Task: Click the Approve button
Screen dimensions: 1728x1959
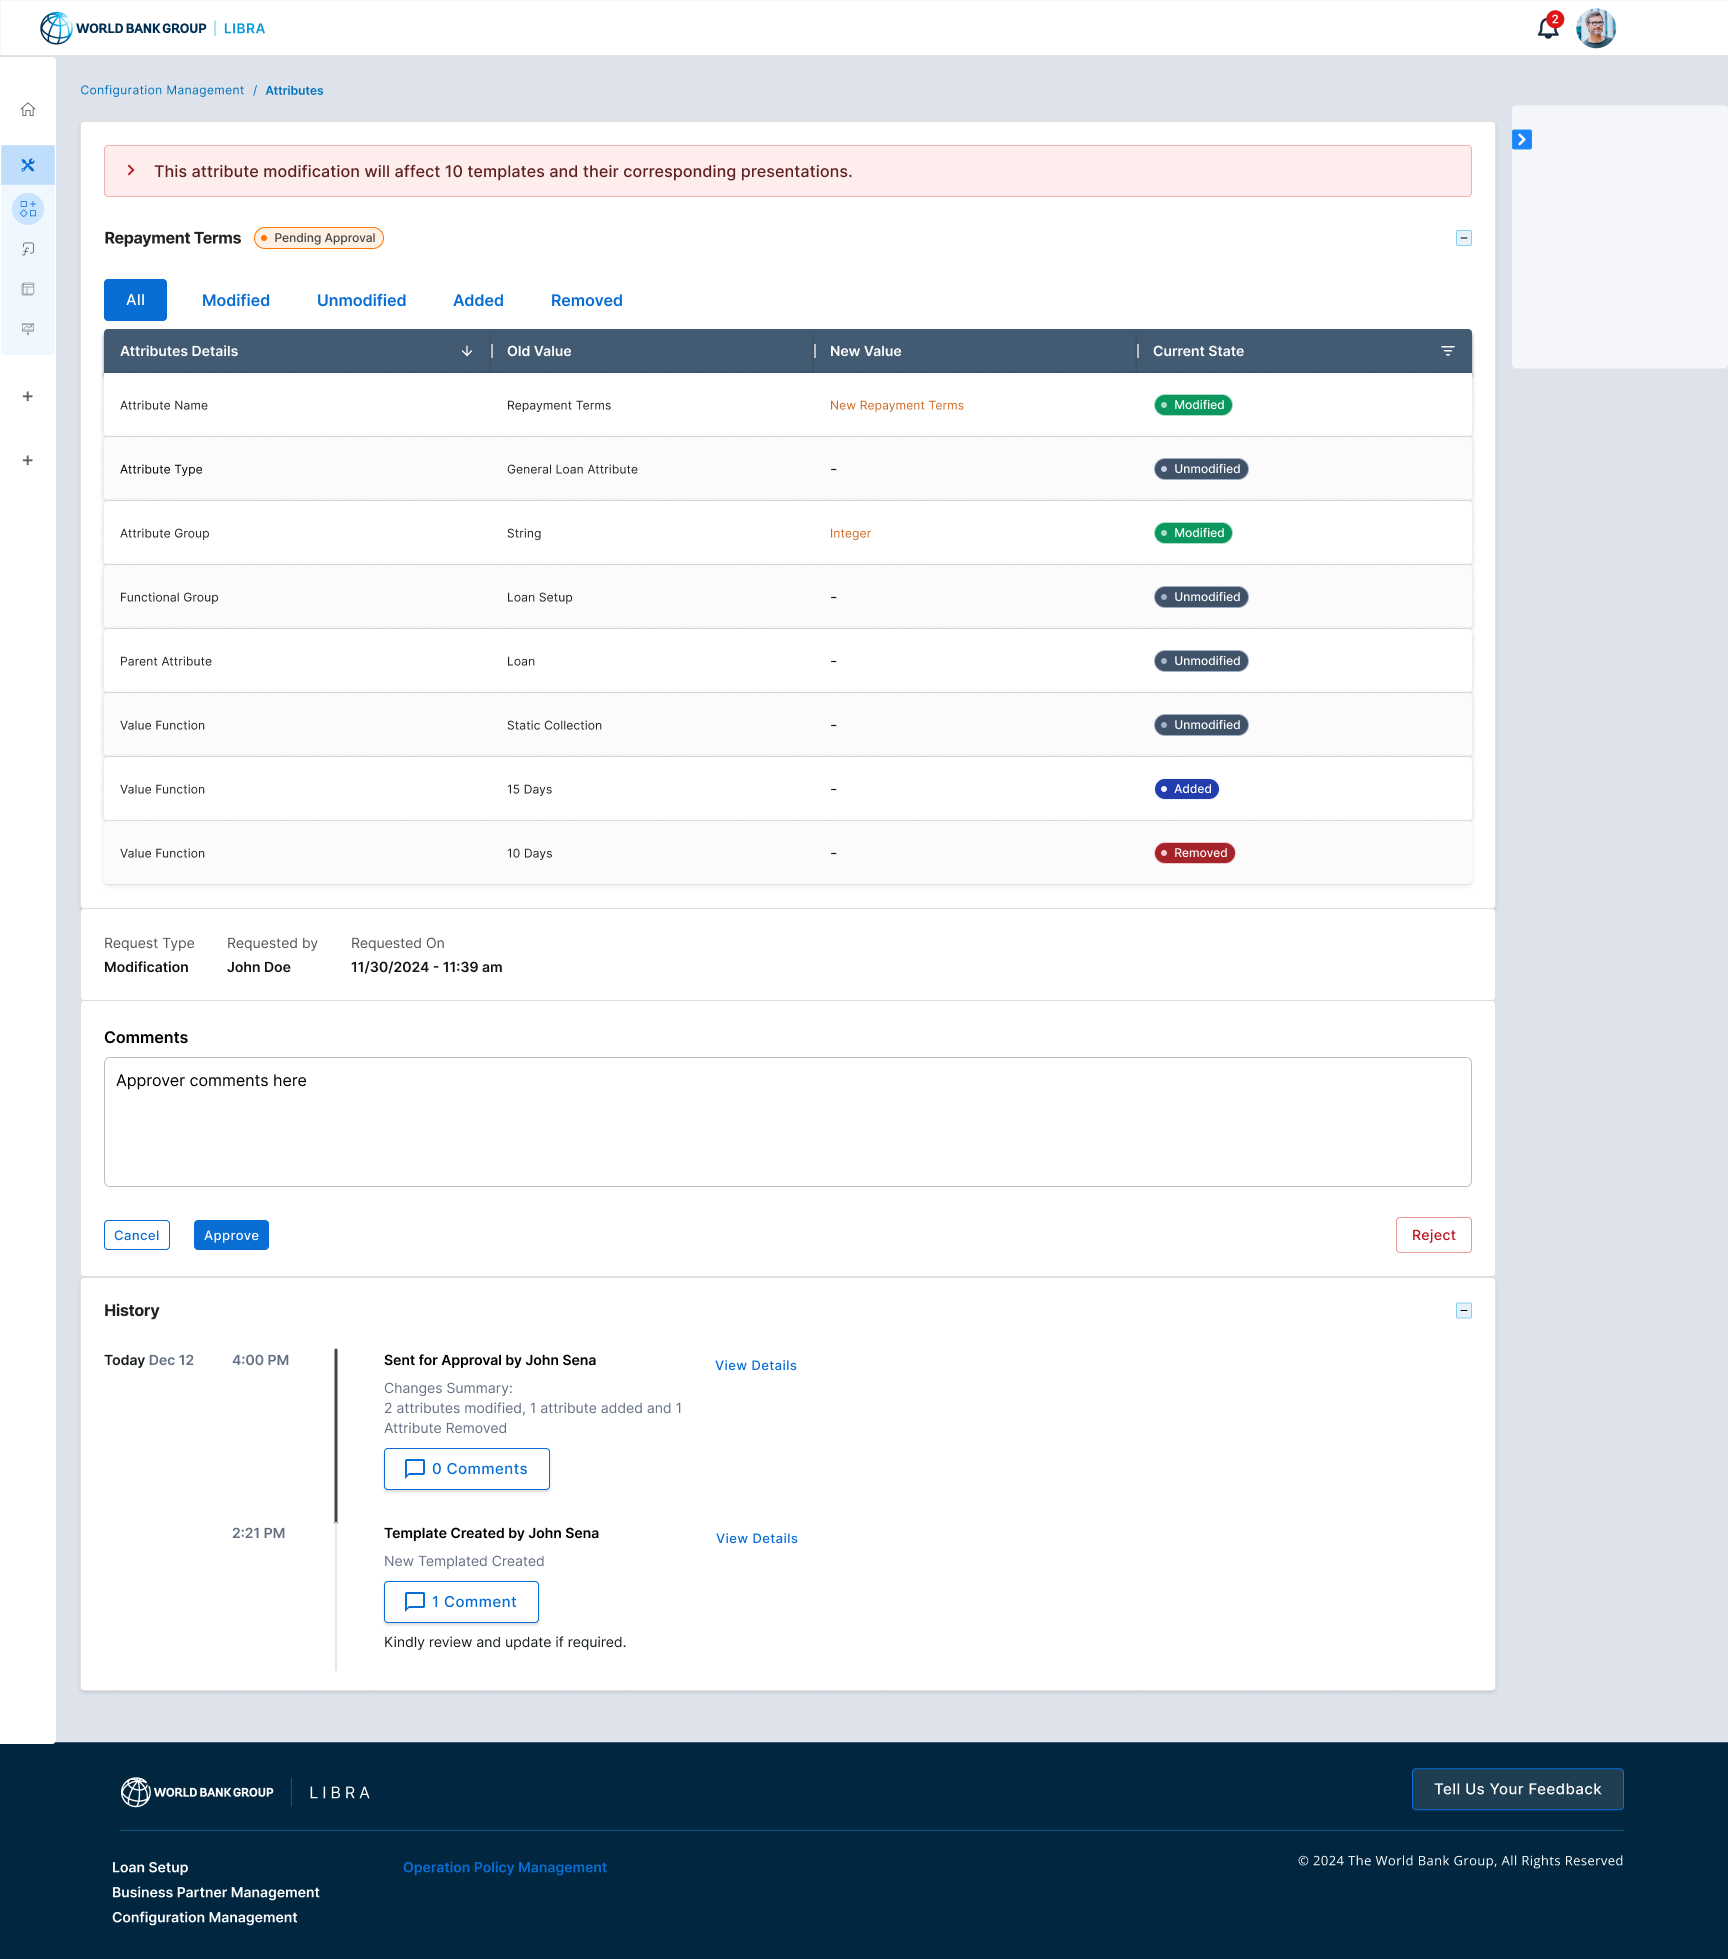Action: pos(231,1235)
